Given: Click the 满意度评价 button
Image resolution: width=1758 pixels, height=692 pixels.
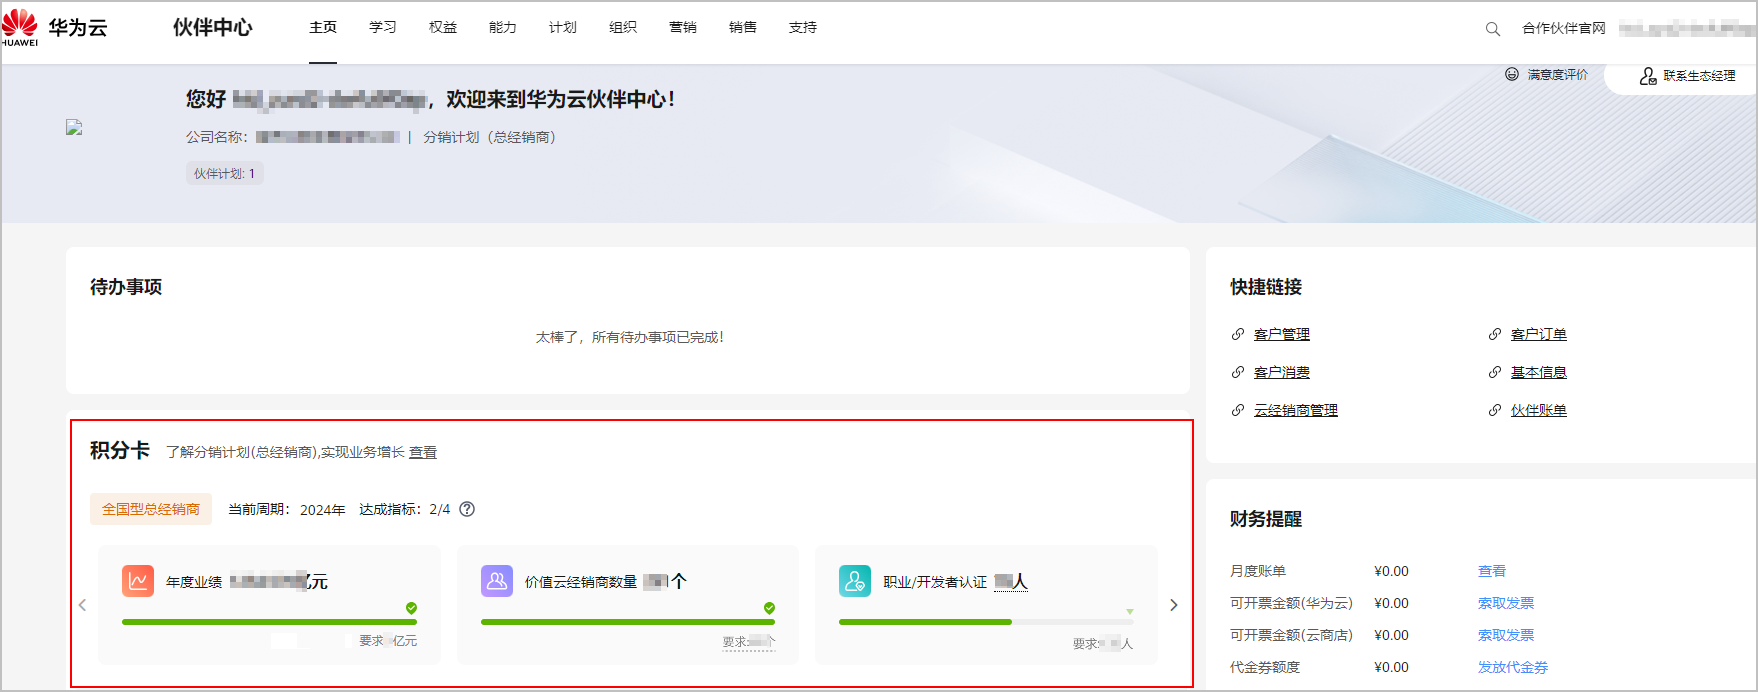Looking at the screenshot, I should click(x=1547, y=74).
